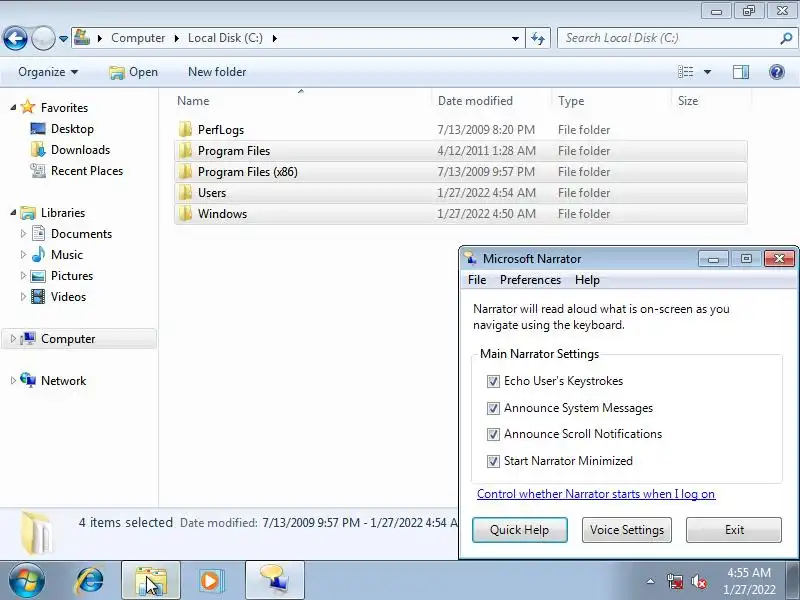Screen dimensions: 800x600
Task: Click the muted volume tray icon
Action: [698, 581]
